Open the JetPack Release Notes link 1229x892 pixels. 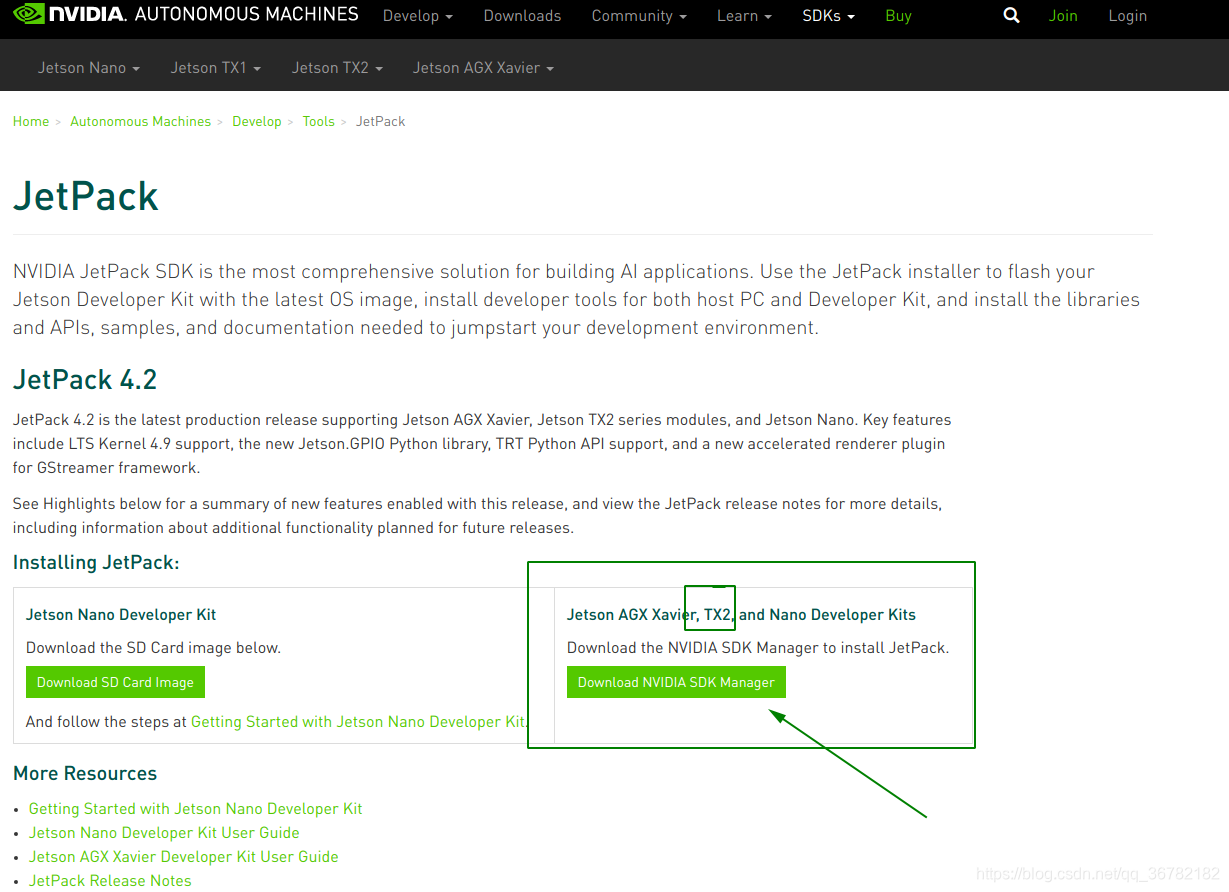pos(110,881)
